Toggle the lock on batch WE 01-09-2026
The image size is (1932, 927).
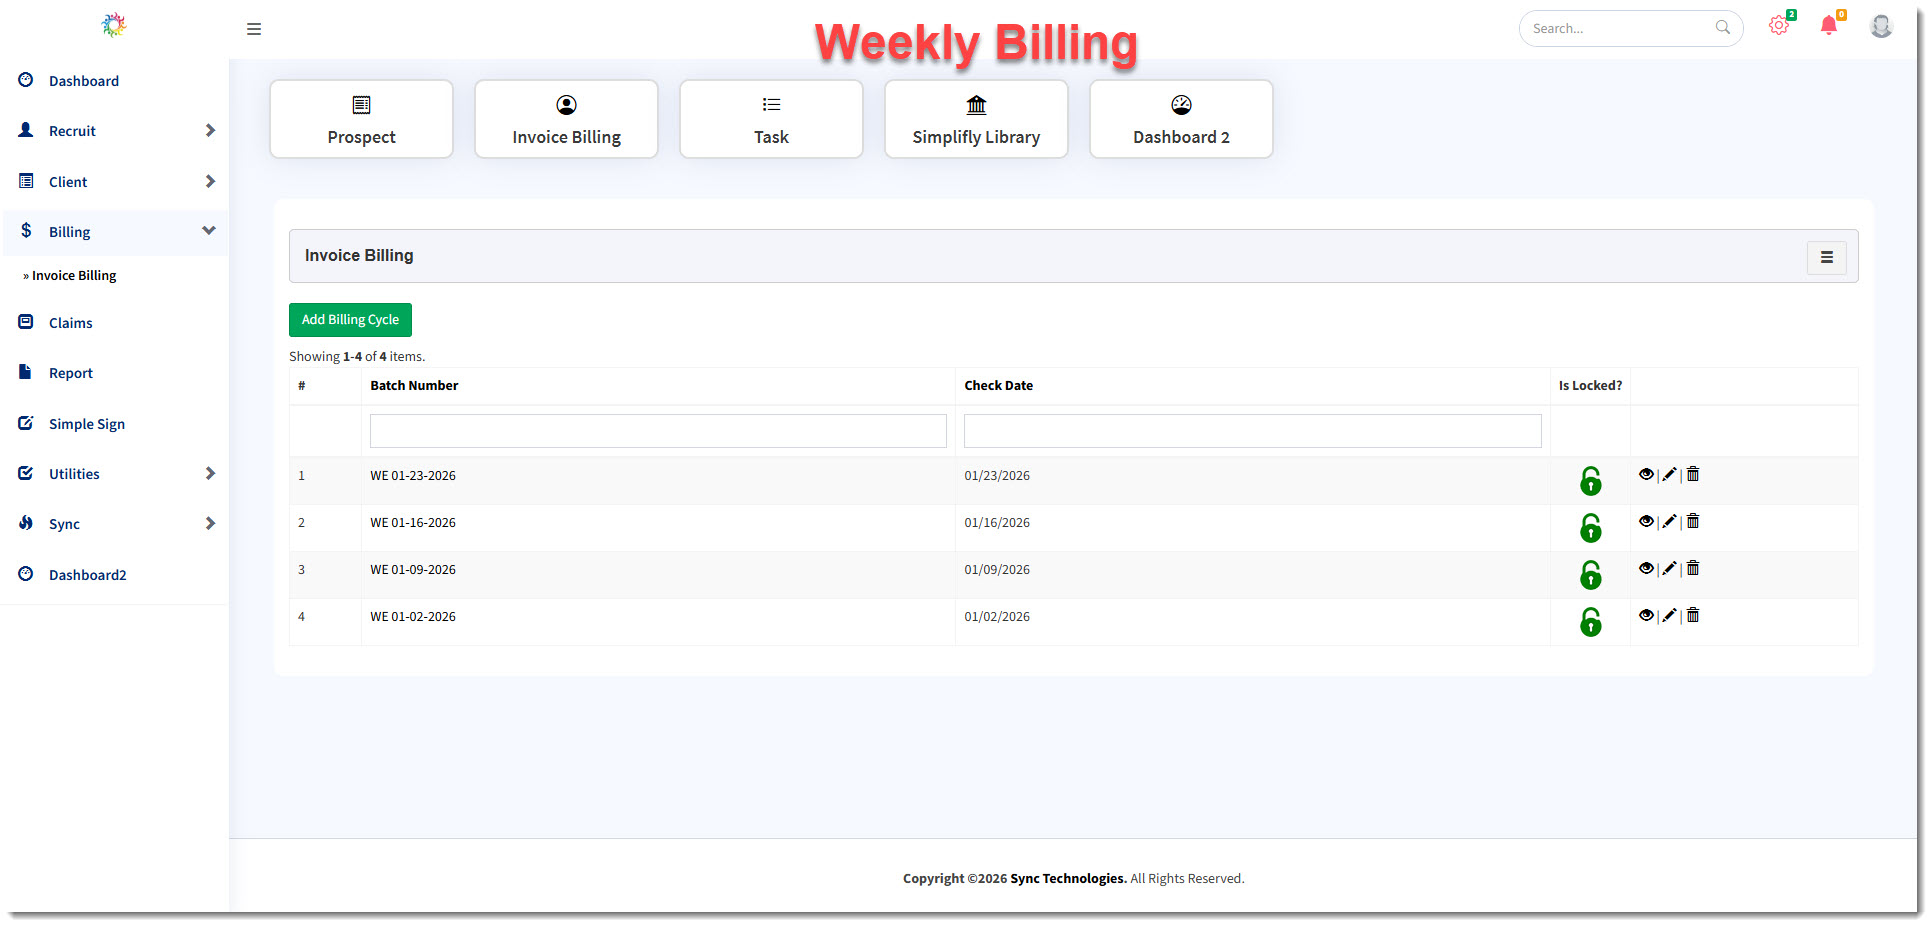pyautogui.click(x=1590, y=575)
